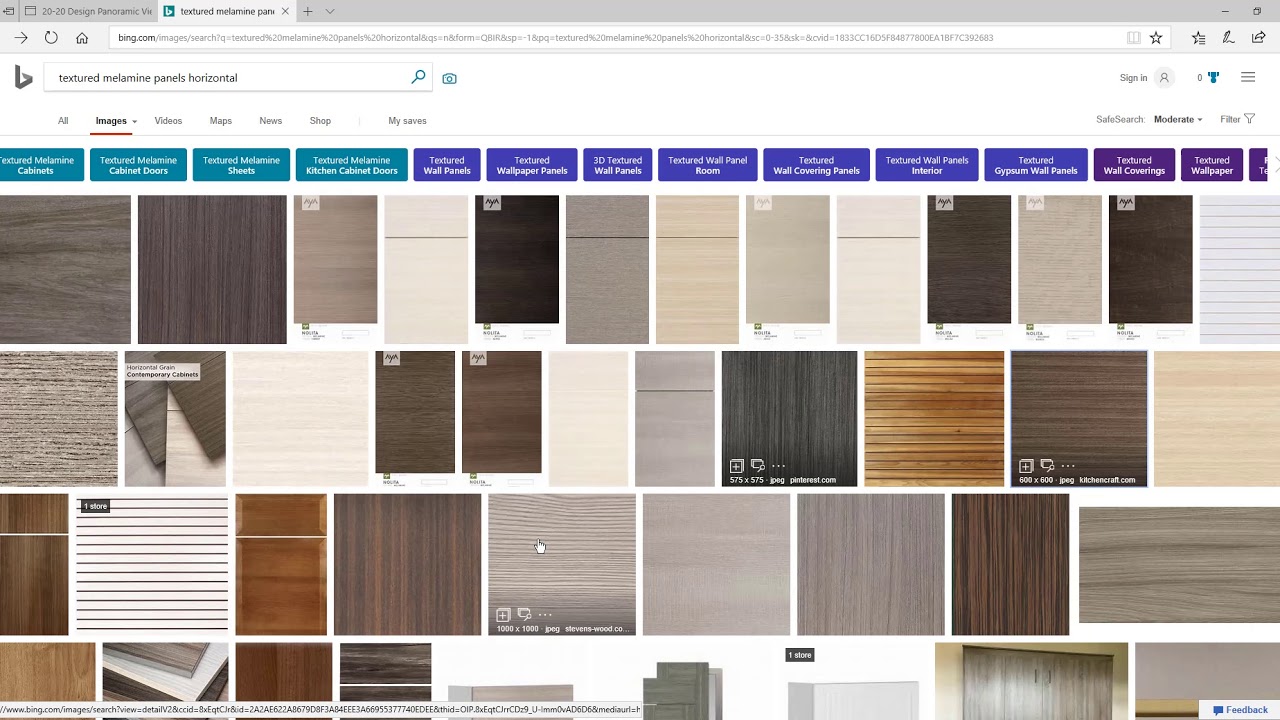Viewport: 1280px width, 720px height.
Task: Save the pinterest.com image with its add icon
Action: point(736,466)
